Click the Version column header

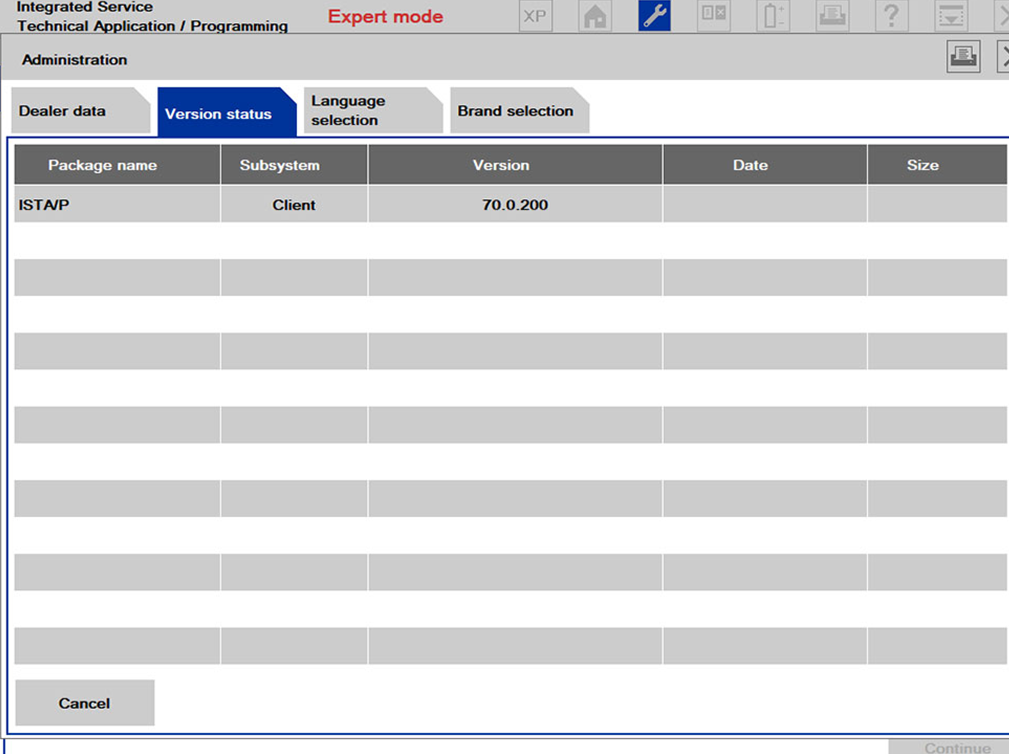pyautogui.click(x=515, y=165)
